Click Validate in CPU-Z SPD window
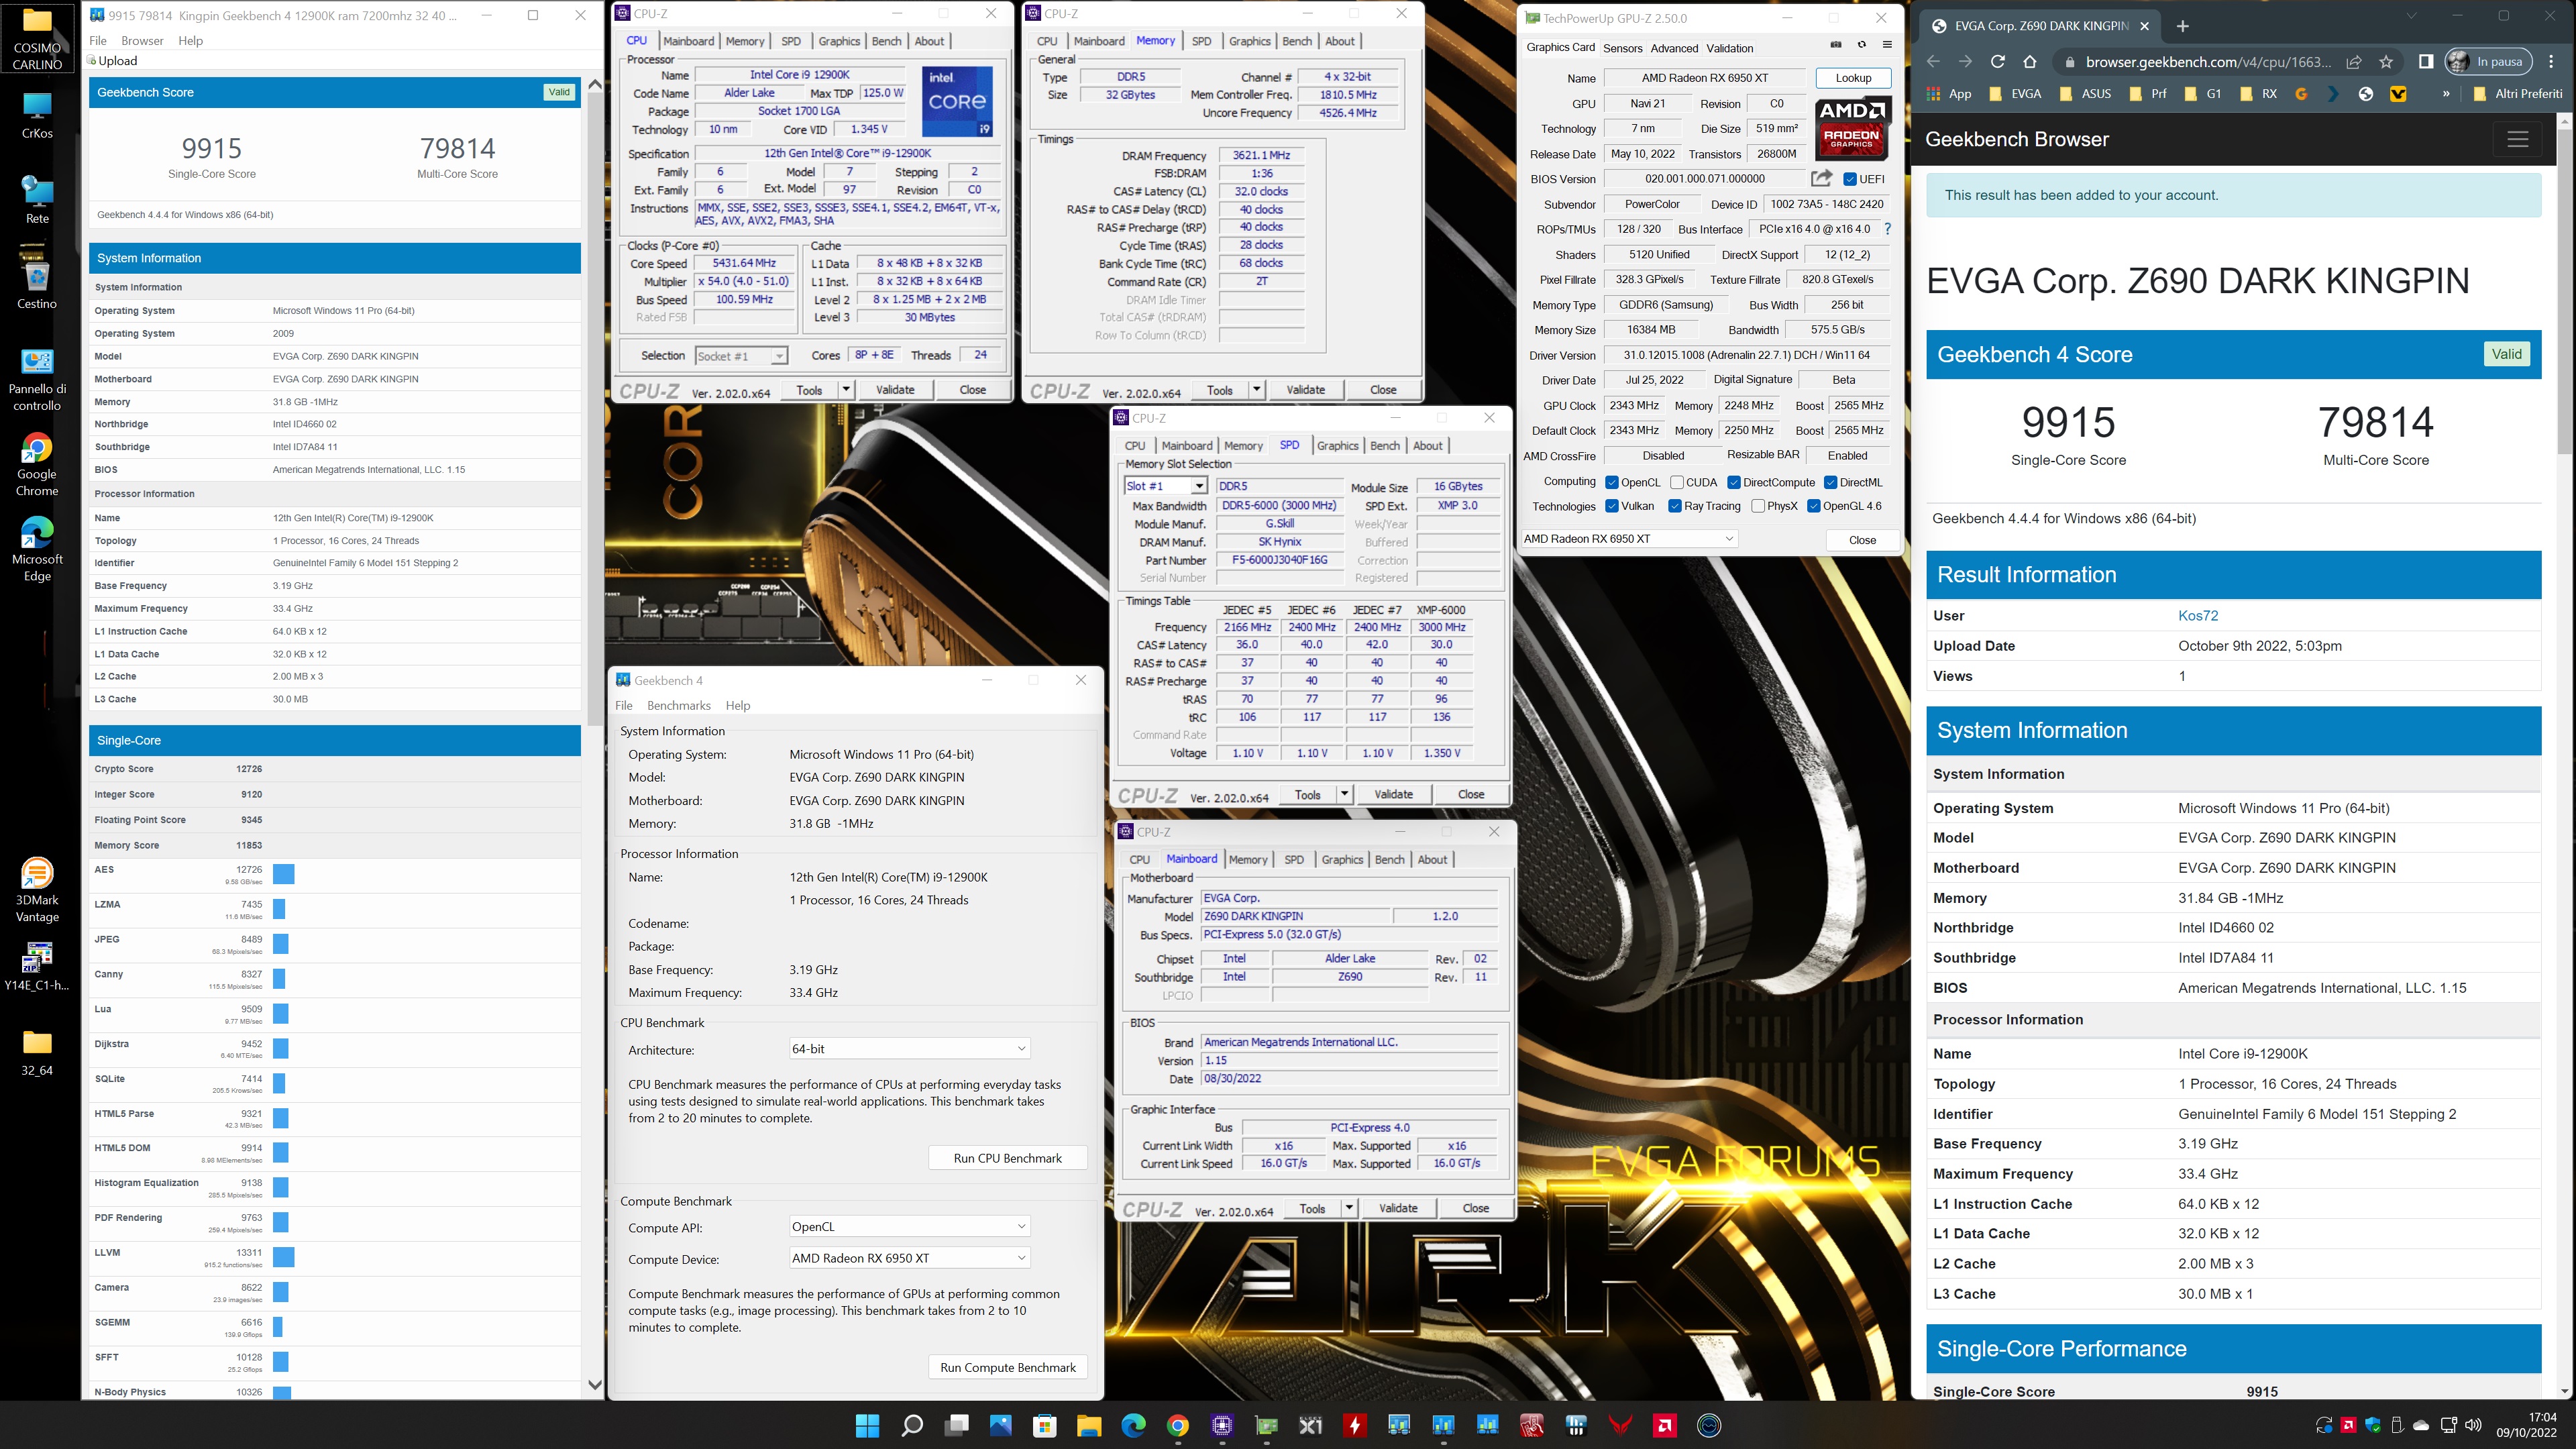 click(x=1393, y=794)
